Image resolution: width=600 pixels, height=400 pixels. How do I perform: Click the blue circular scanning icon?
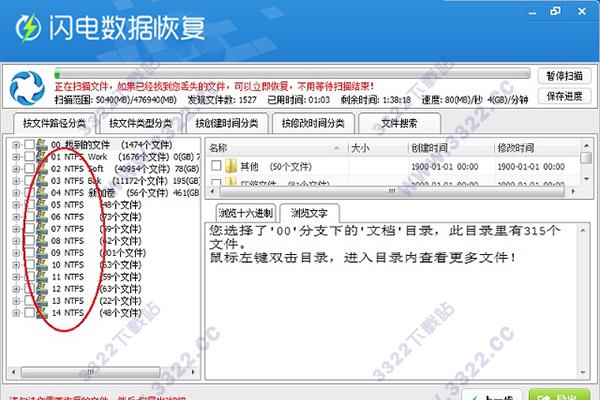27,88
